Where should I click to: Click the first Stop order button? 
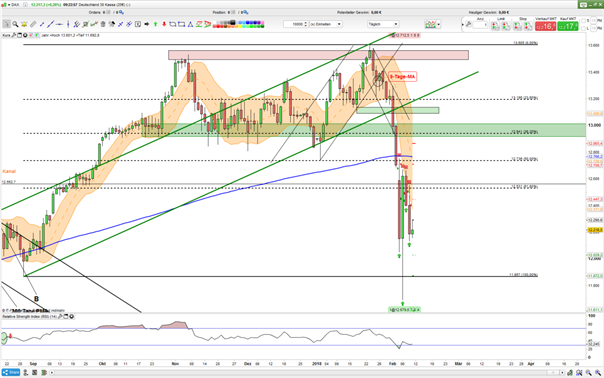[x=518, y=26]
